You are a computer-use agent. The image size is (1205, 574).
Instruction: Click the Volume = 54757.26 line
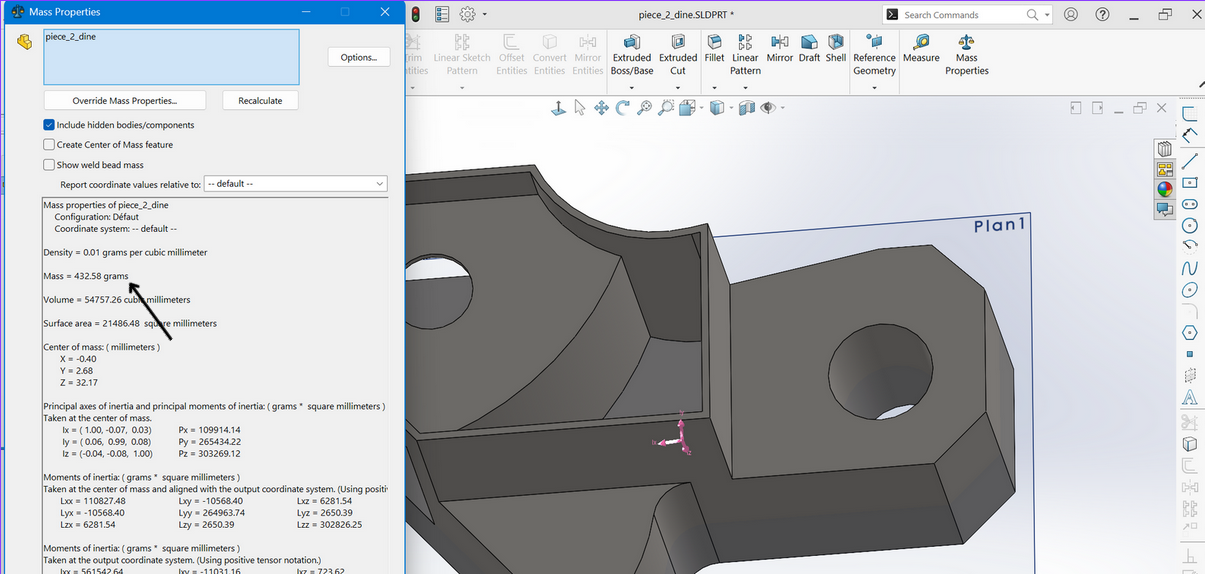[117, 299]
